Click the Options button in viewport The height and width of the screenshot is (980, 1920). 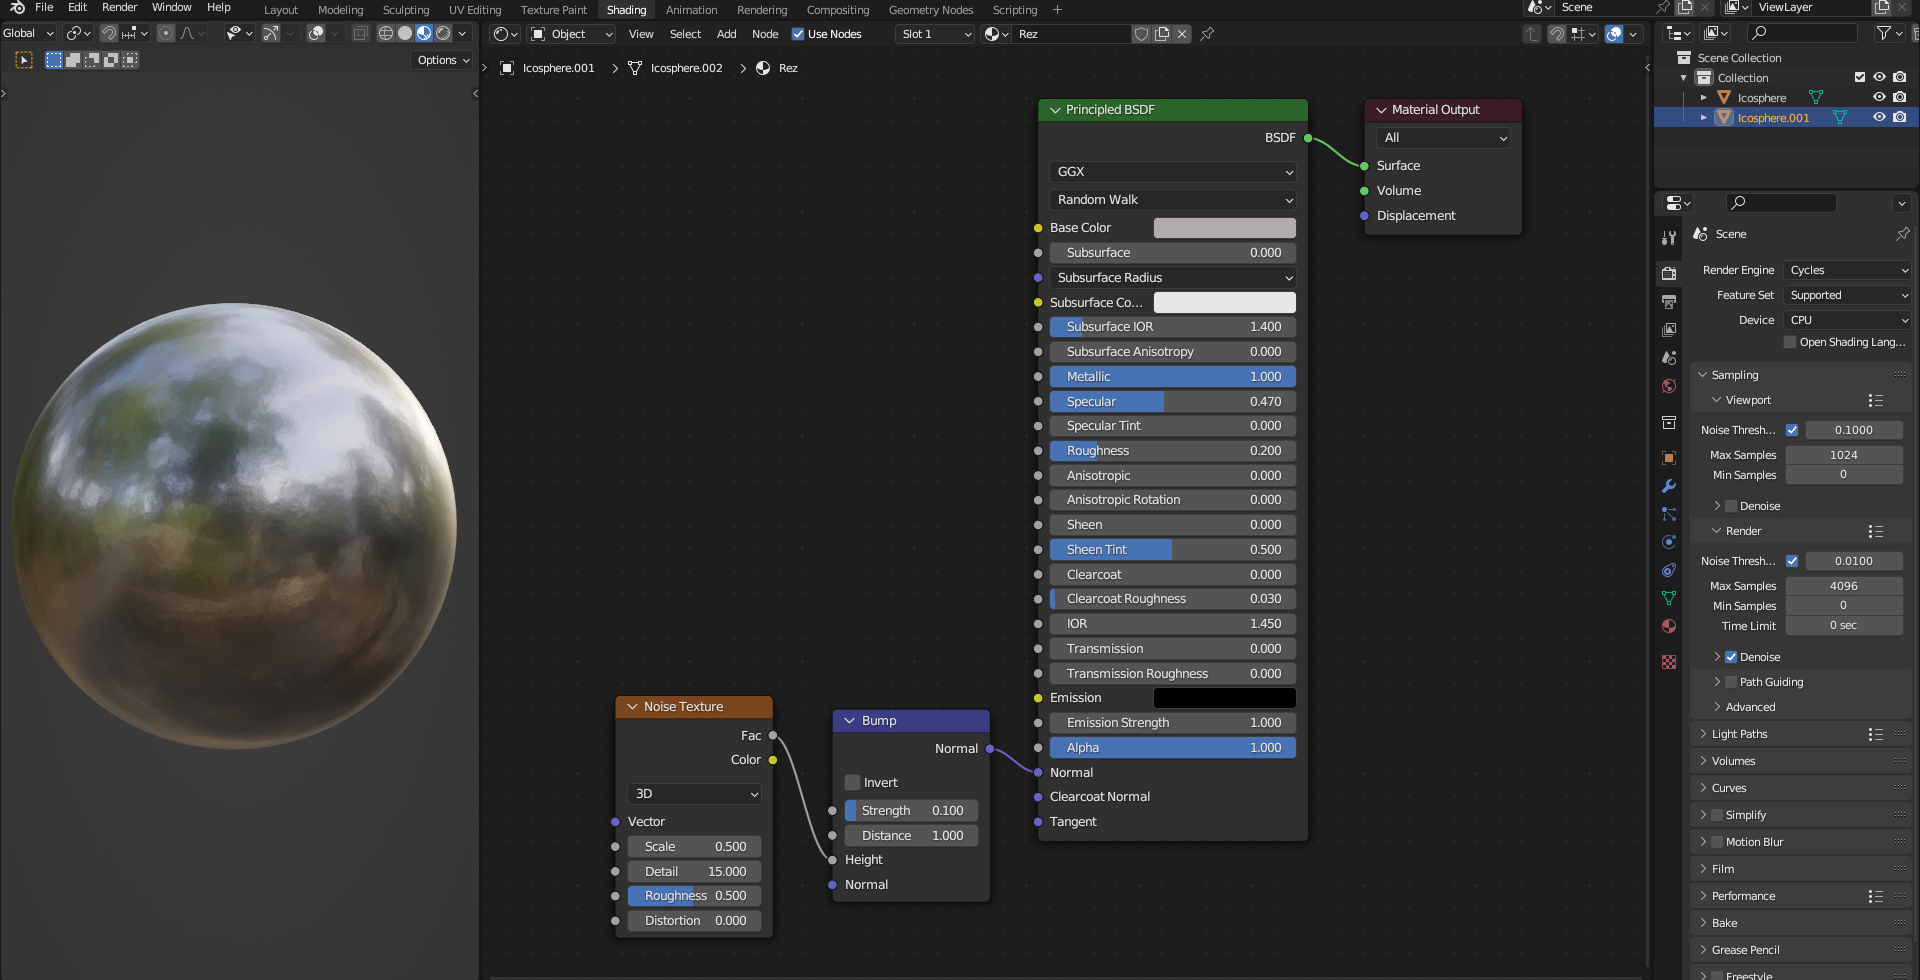point(442,60)
